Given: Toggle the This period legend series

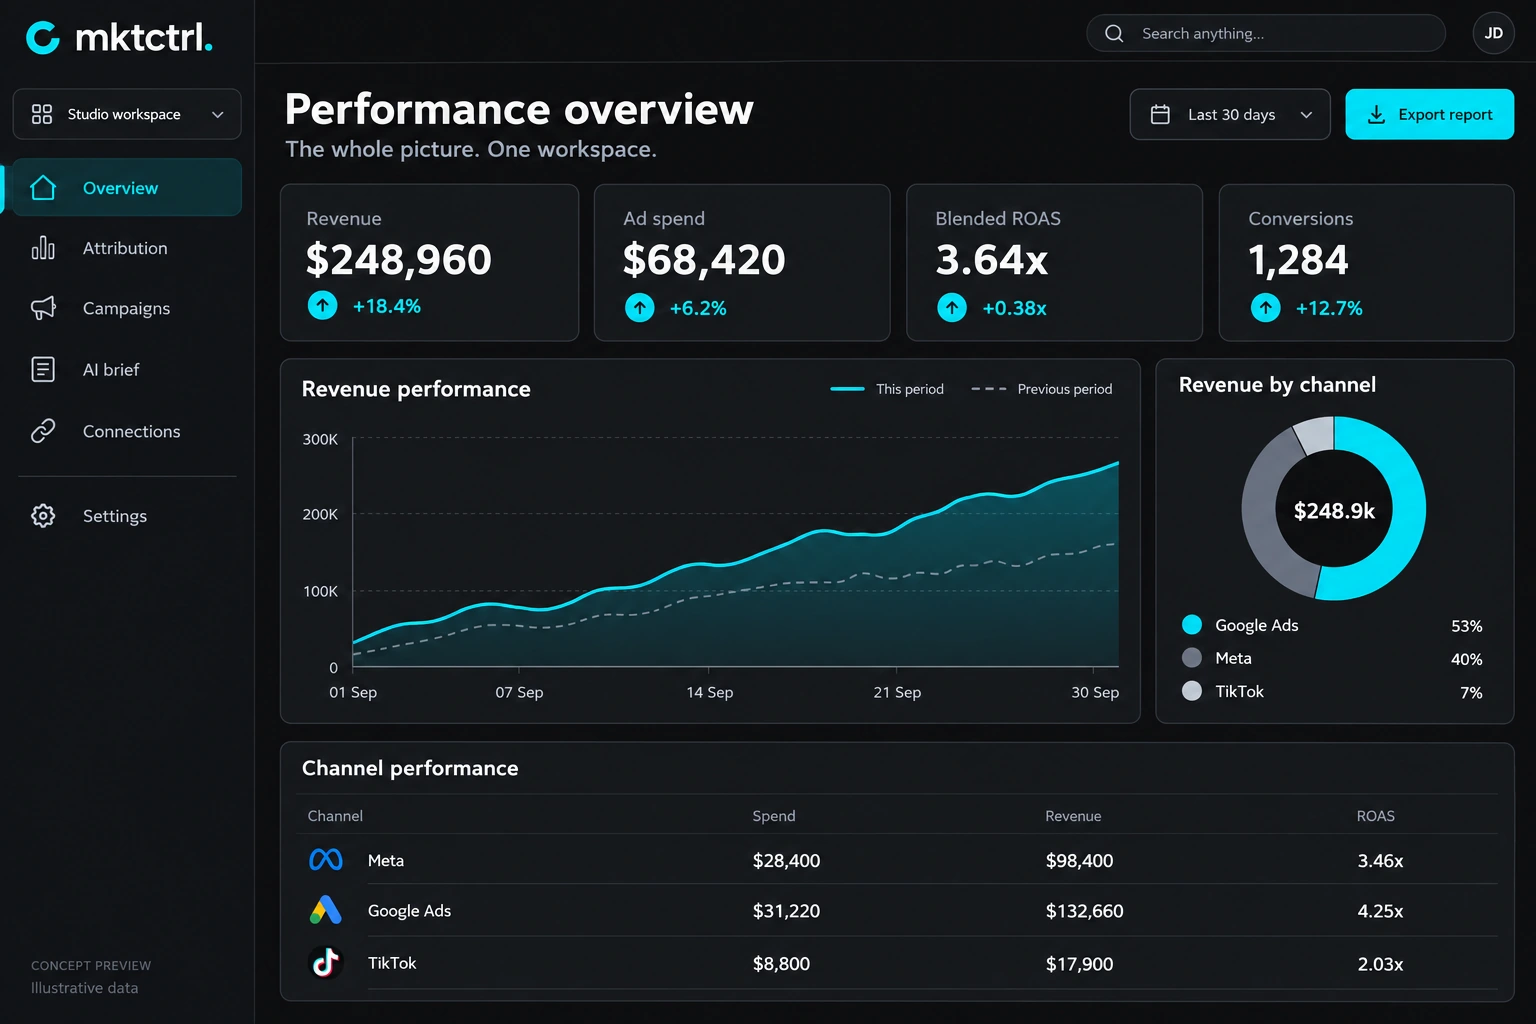Looking at the screenshot, I should (887, 389).
